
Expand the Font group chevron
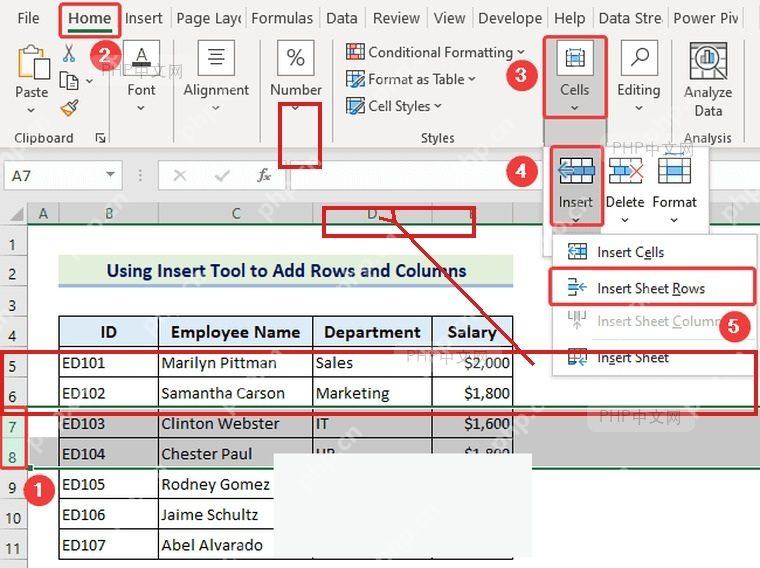pyautogui.click(x=141, y=108)
